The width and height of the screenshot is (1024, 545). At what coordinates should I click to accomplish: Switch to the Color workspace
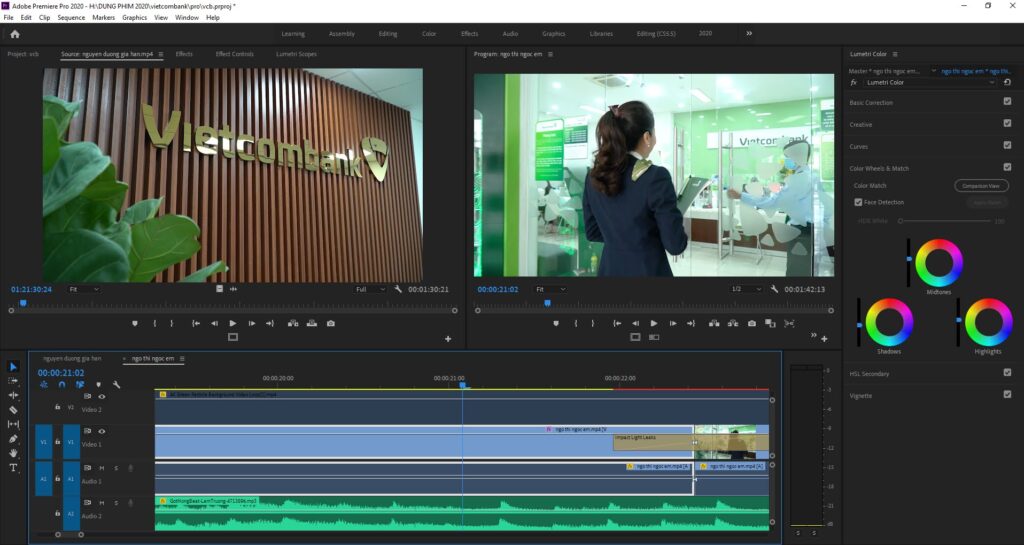428,33
